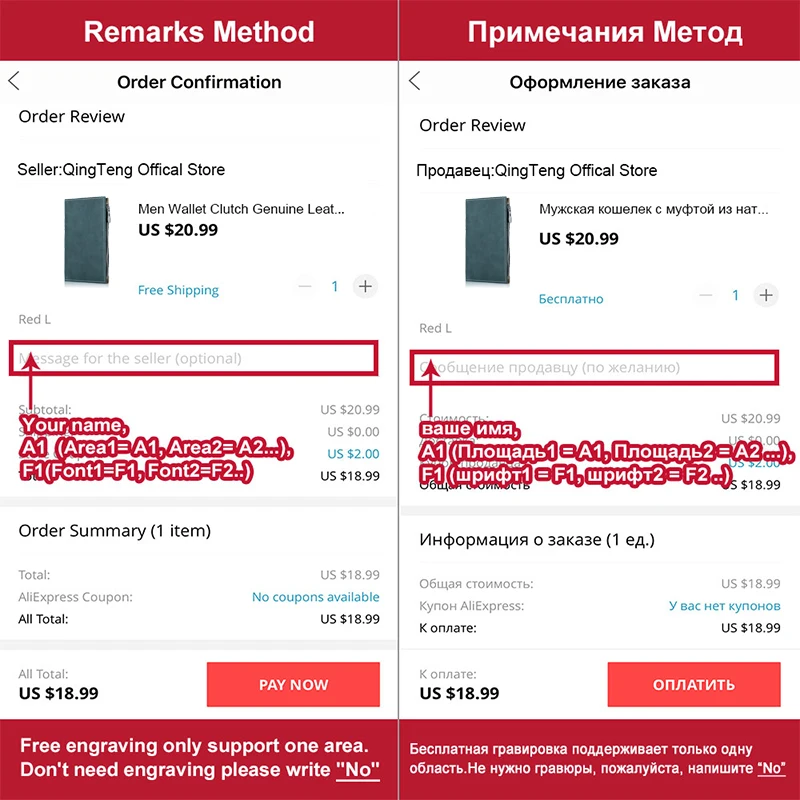Open No coupons available link
Screen dimensions: 800x800
point(315,597)
